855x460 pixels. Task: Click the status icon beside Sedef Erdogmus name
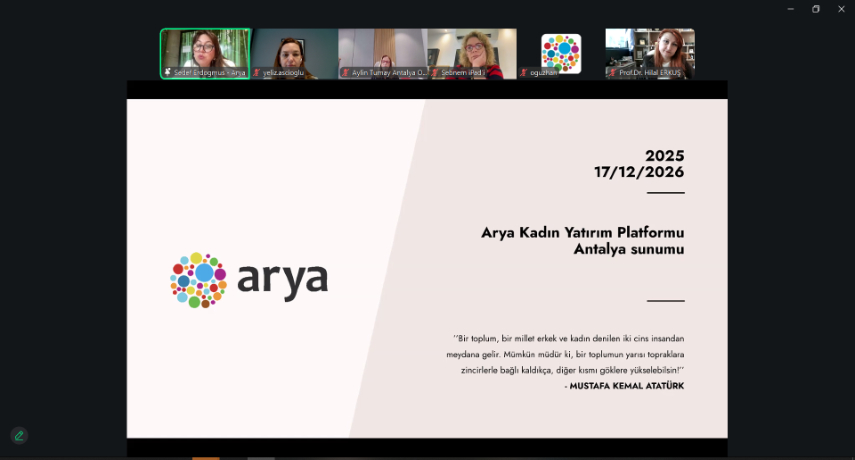(x=168, y=73)
